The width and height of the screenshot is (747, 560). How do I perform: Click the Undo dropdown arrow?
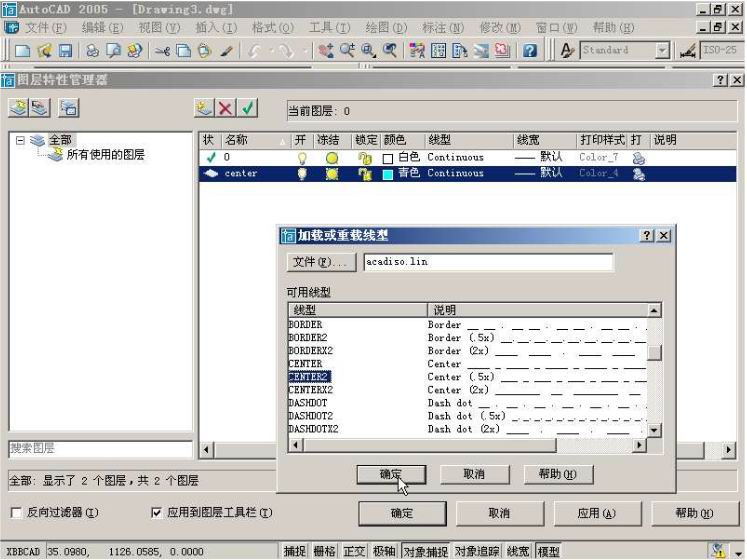coord(271,50)
